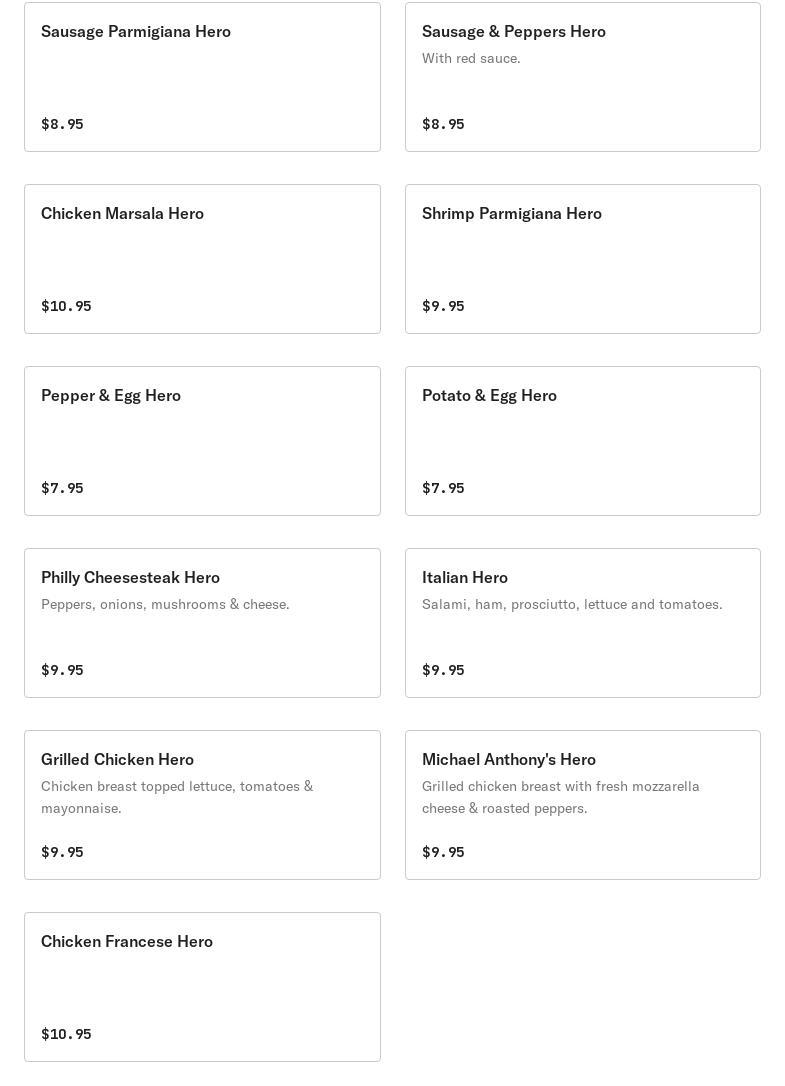The width and height of the screenshot is (785, 1086).
Task: Click the "With red sauce." description
Action: click(x=471, y=59)
